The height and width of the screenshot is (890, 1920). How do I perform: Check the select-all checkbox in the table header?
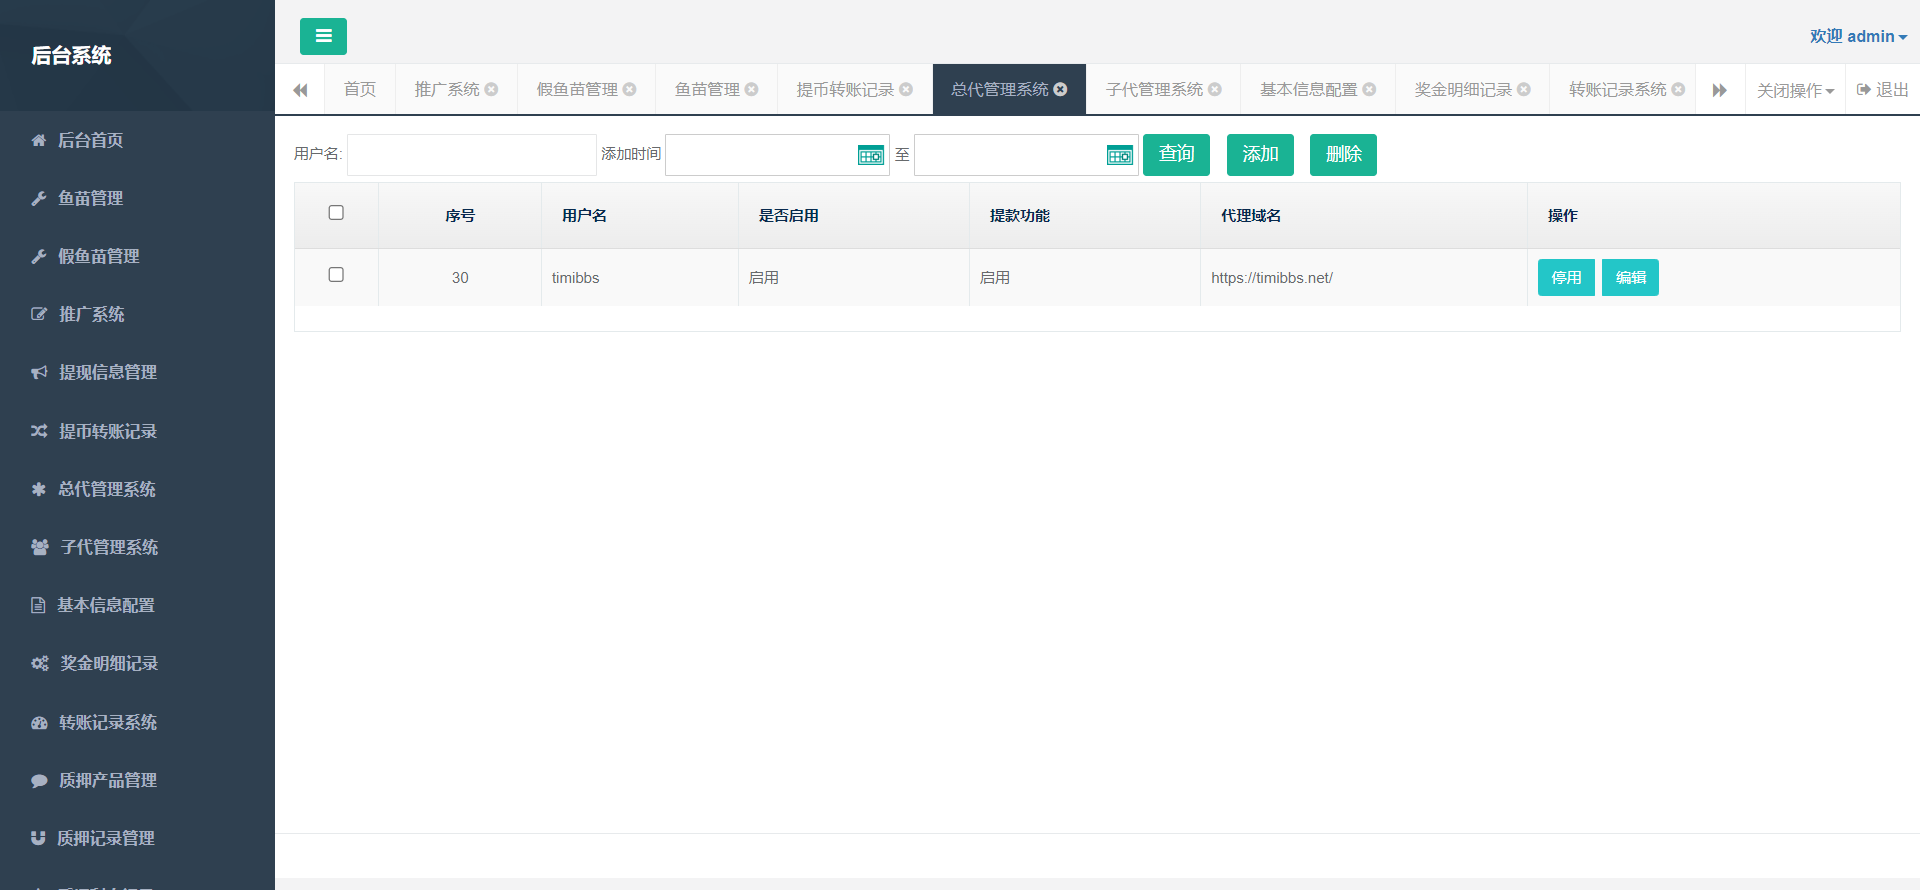click(336, 213)
